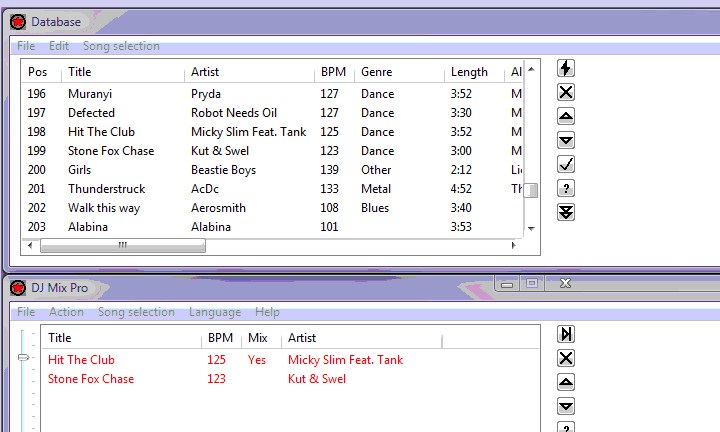This screenshot has height=432, width=720.
Task: Select Stone Fox Chase in DJ Mix playlist
Action: (x=91, y=379)
